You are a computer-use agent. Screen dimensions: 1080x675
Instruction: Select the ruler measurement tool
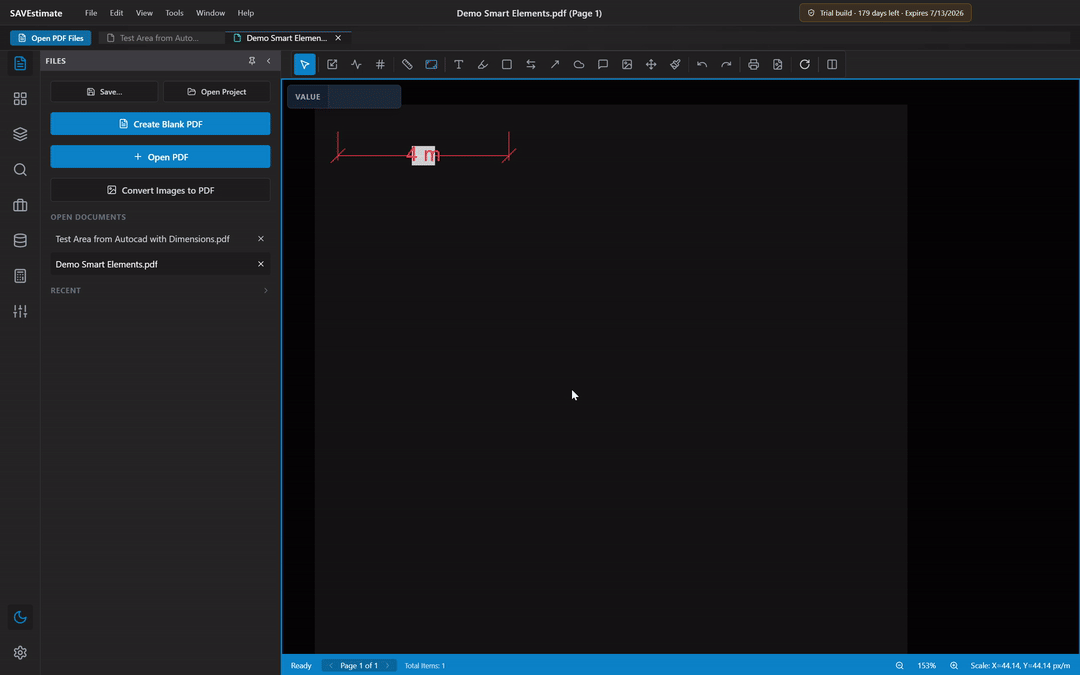coord(407,64)
